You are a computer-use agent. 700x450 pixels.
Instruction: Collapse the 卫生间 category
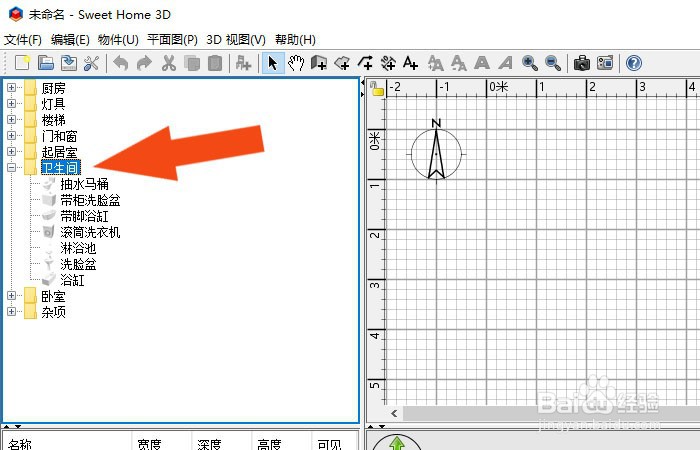12,168
